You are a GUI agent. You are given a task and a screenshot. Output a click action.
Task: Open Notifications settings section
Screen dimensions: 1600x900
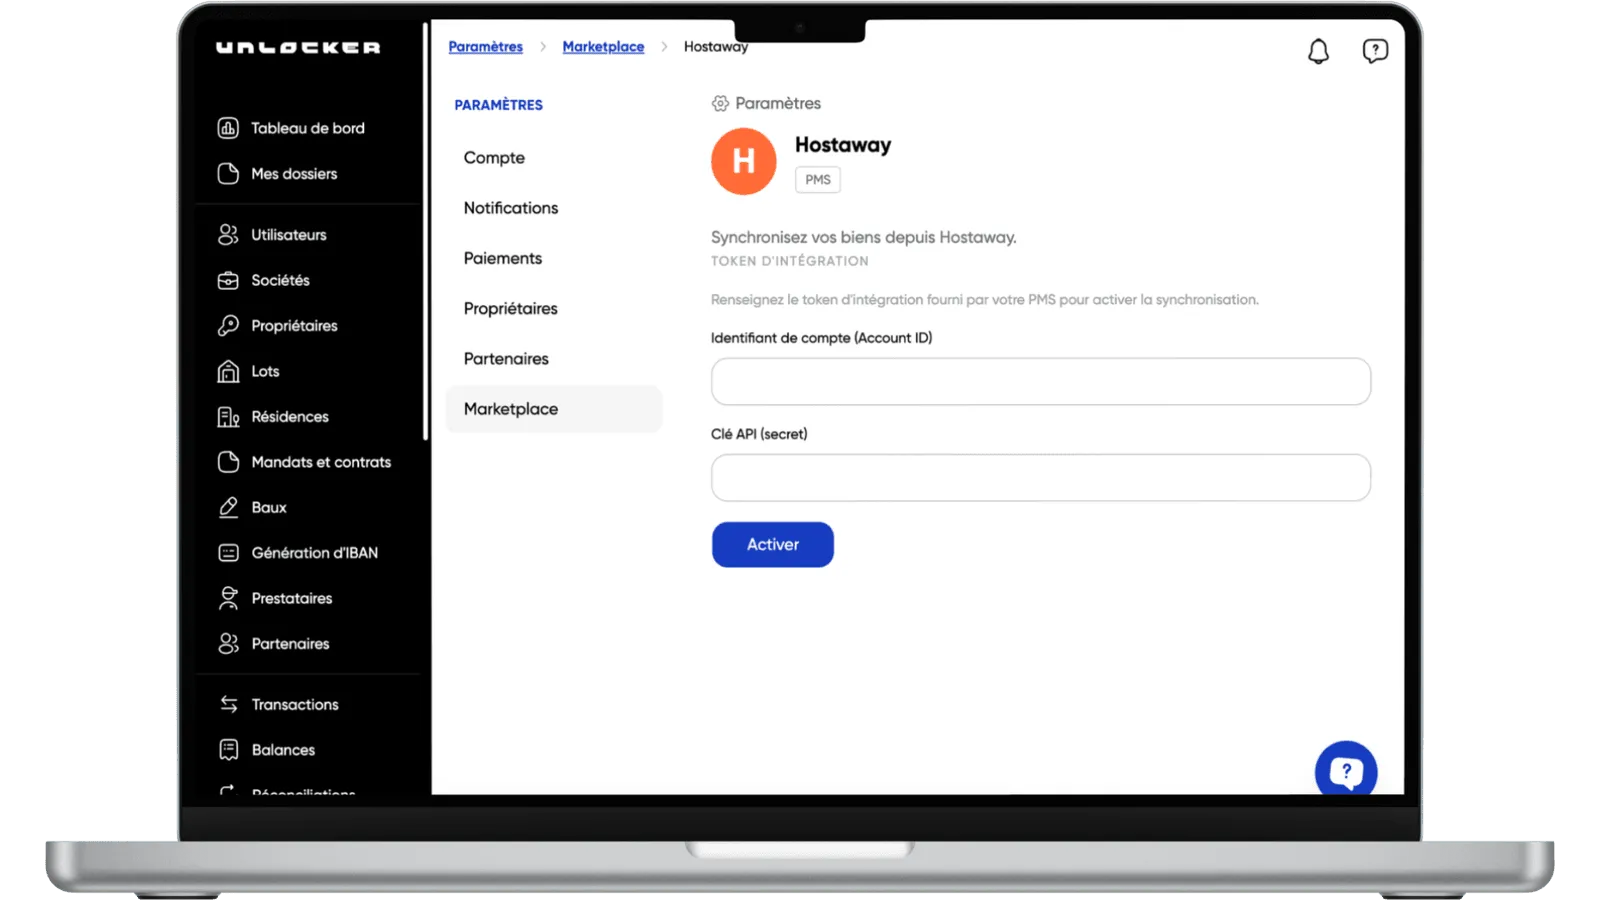511,208
